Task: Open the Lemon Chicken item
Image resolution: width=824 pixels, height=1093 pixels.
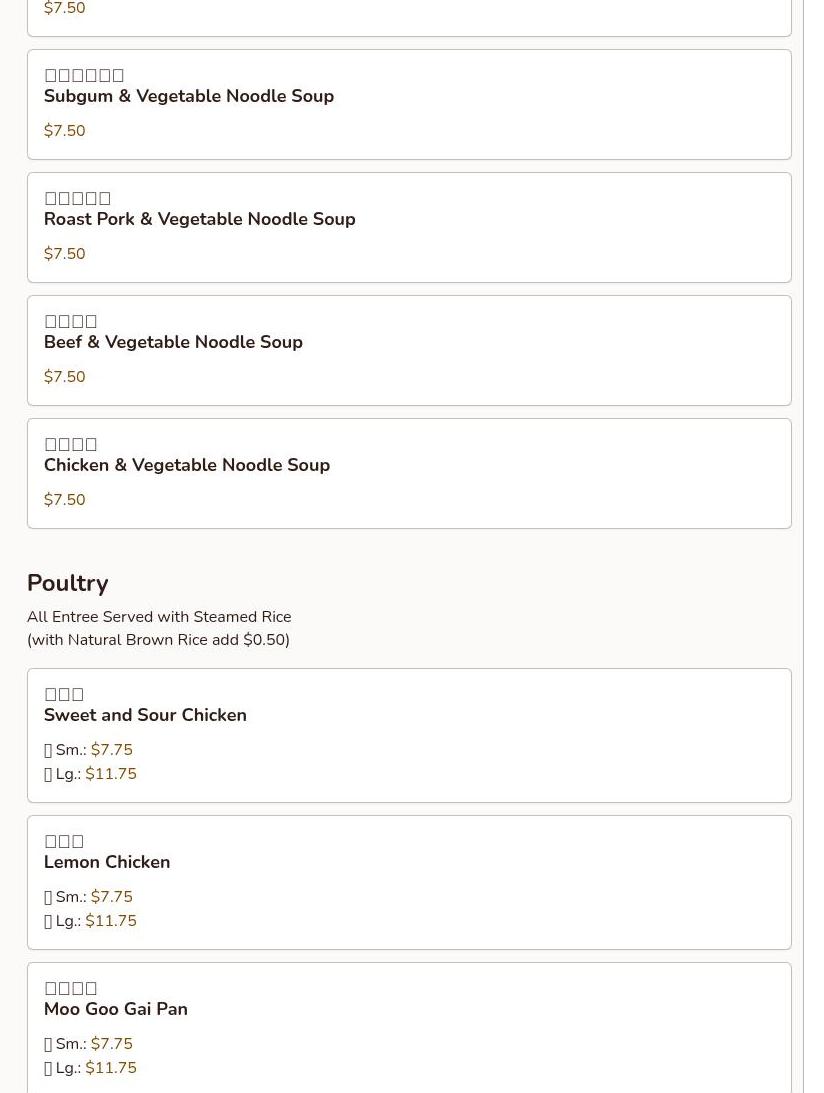Action: click(x=107, y=863)
